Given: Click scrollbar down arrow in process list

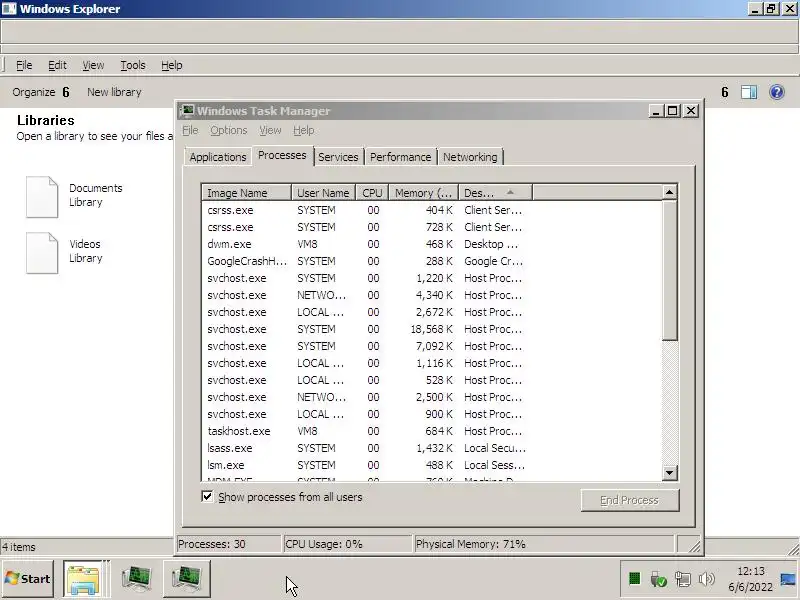Looking at the screenshot, I should coord(669,472).
